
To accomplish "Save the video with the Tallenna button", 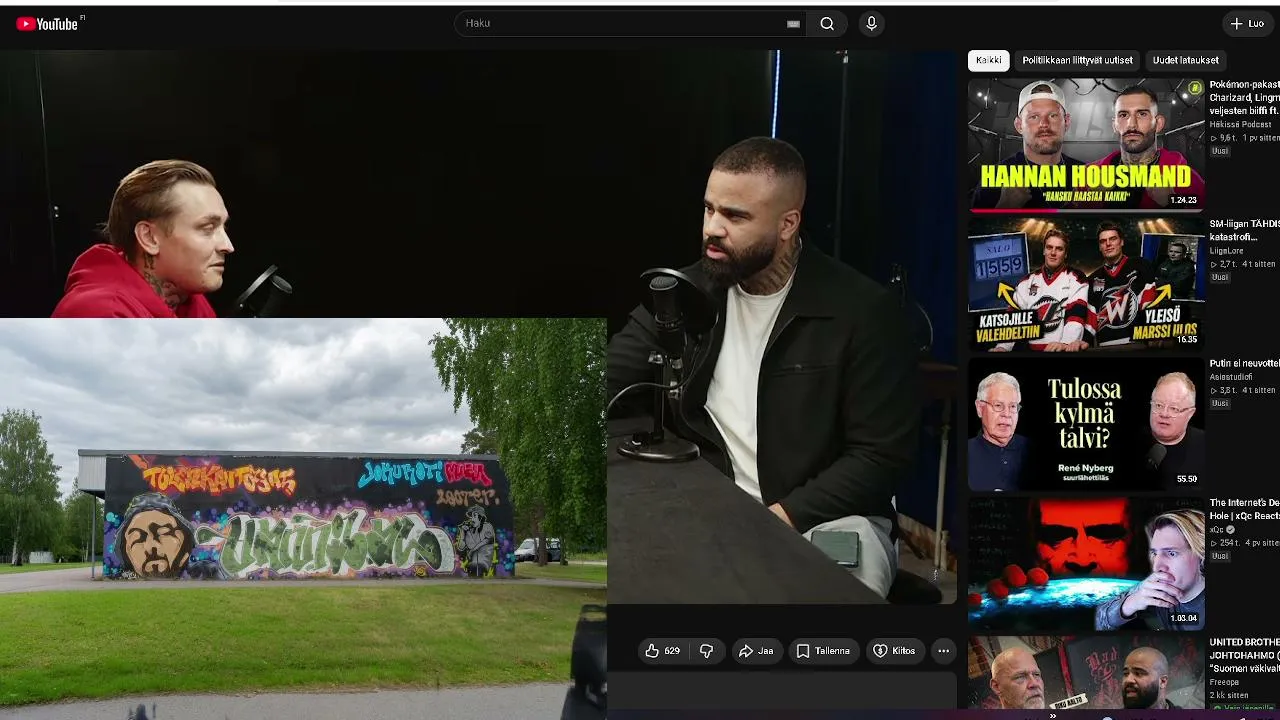I will coord(823,651).
